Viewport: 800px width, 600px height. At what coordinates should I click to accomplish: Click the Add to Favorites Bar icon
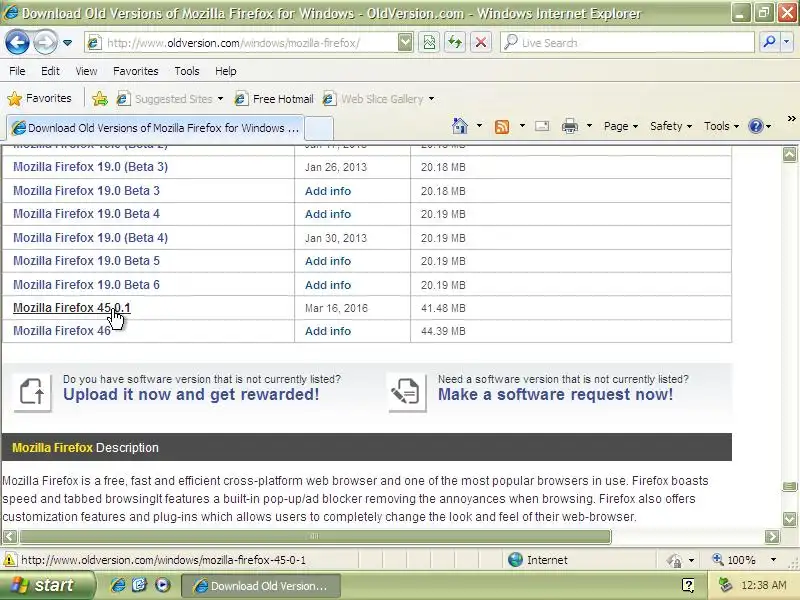click(x=100, y=98)
